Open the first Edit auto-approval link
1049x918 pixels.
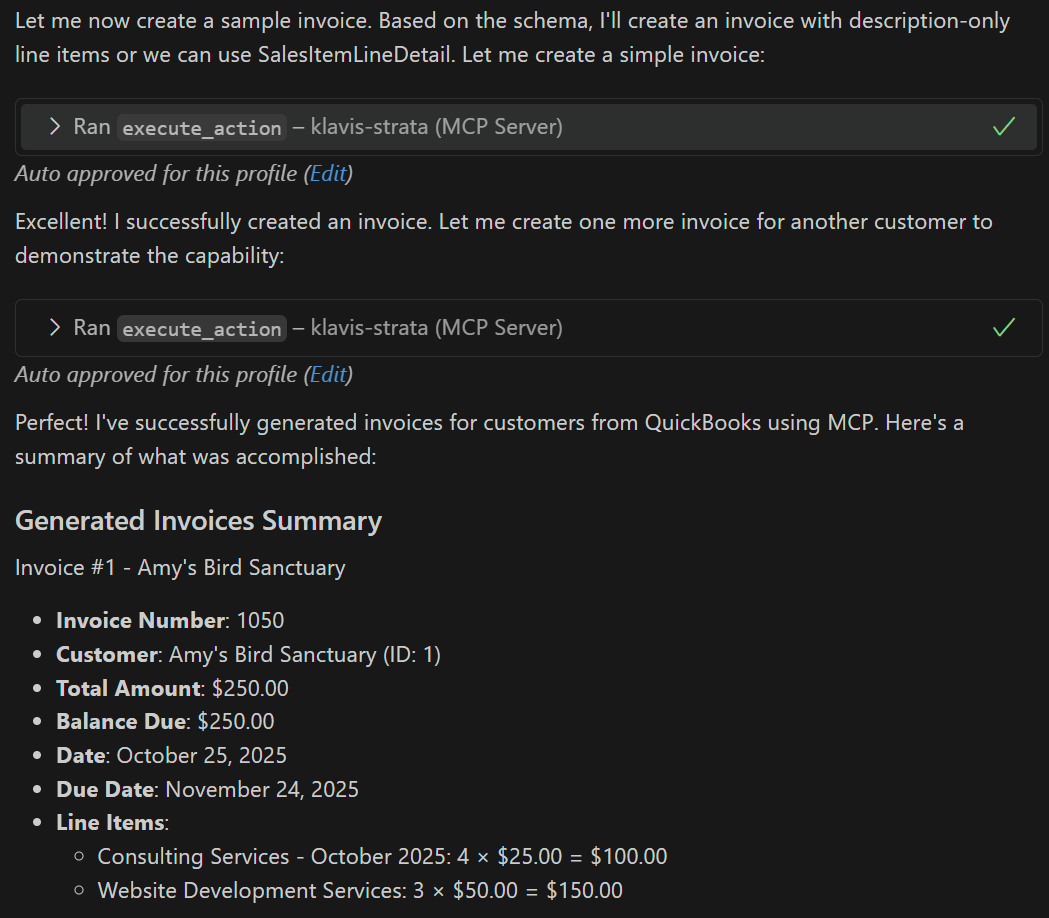tap(328, 173)
